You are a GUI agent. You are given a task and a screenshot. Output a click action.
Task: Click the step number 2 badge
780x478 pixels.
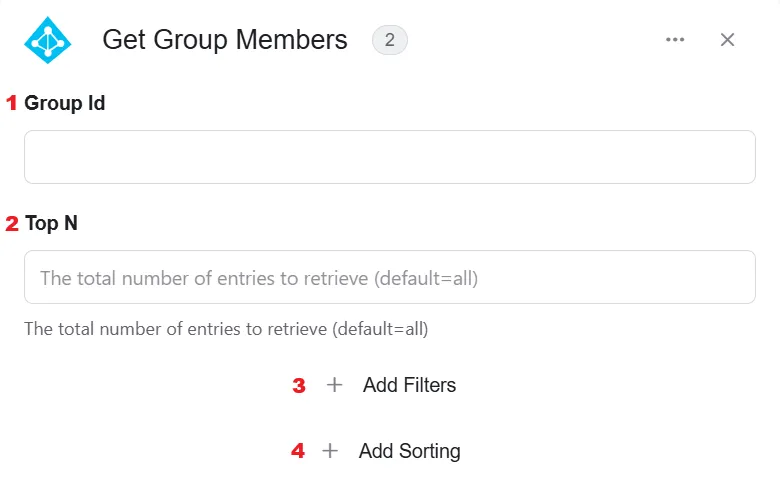pyautogui.click(x=390, y=40)
